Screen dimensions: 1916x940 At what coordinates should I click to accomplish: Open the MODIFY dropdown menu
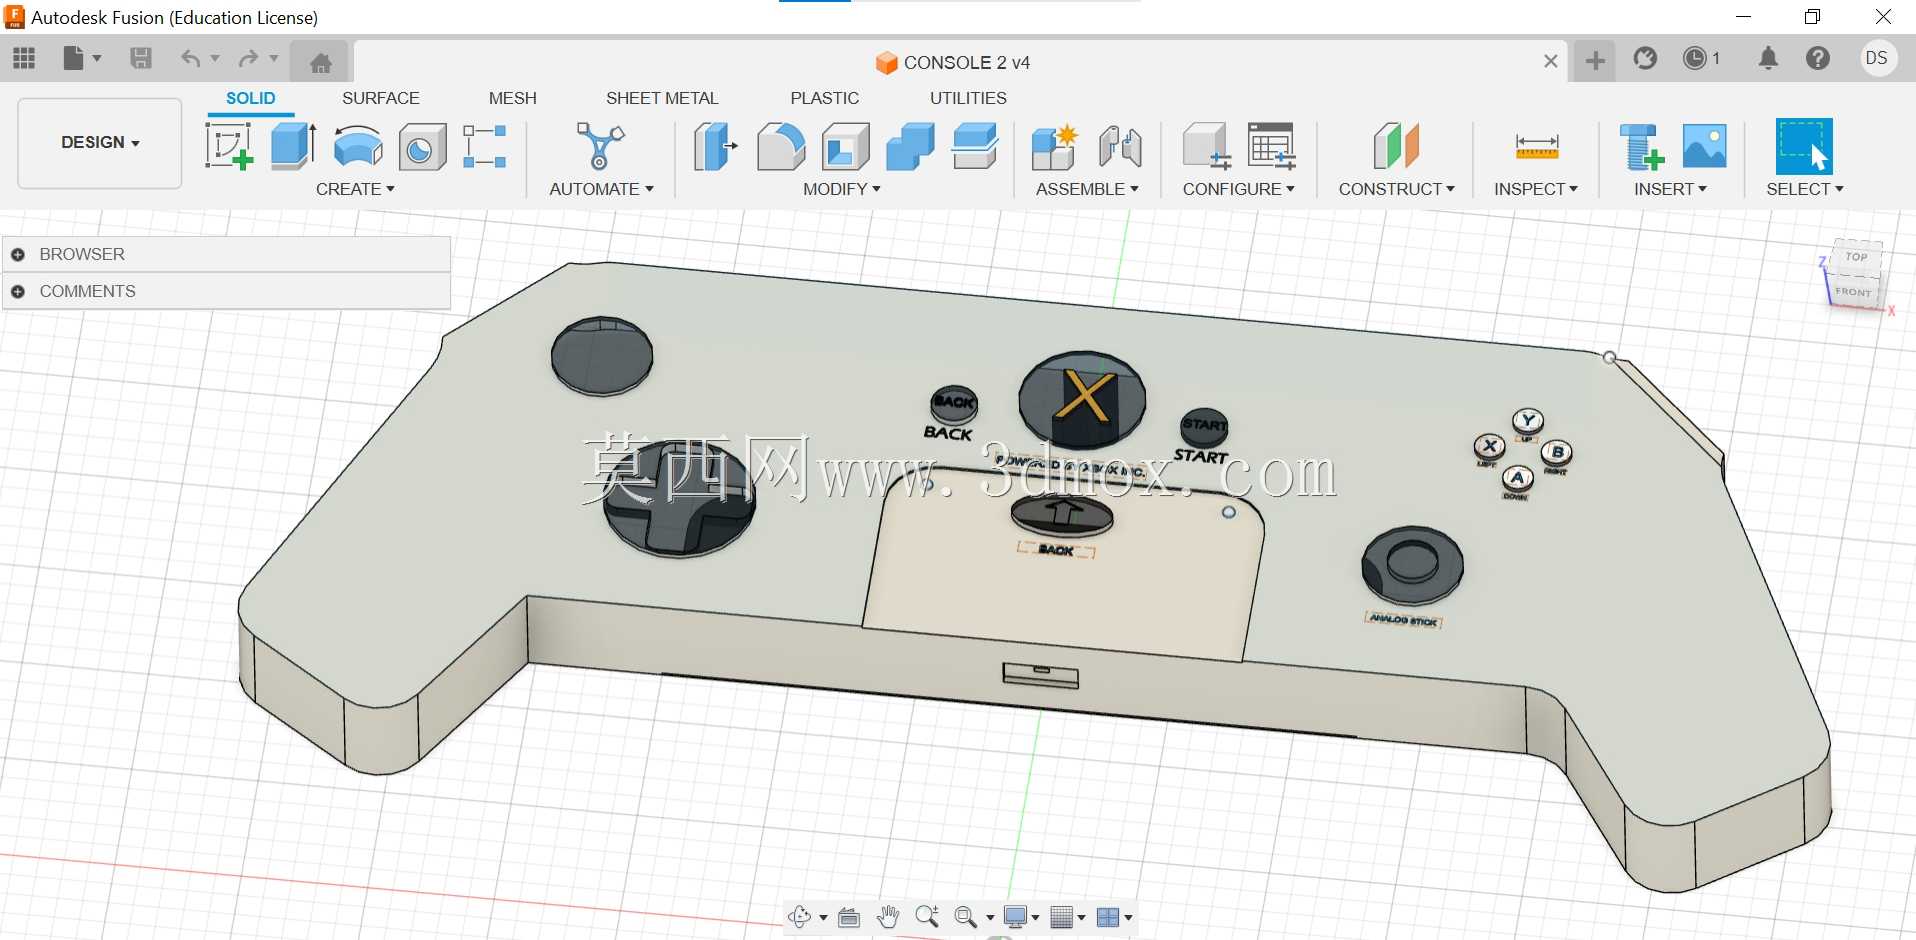tap(842, 189)
